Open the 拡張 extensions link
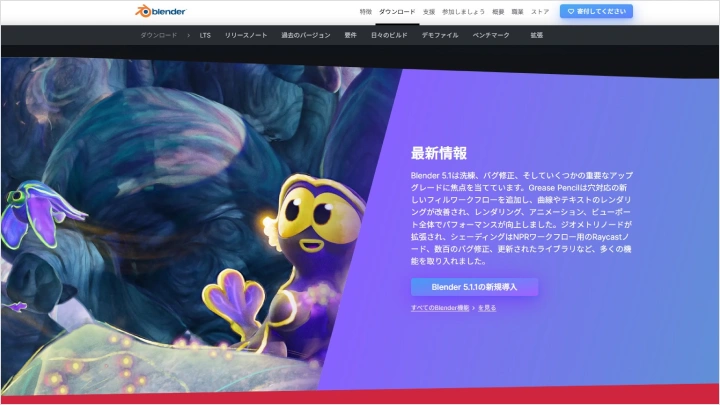720x405 pixels. click(537, 35)
